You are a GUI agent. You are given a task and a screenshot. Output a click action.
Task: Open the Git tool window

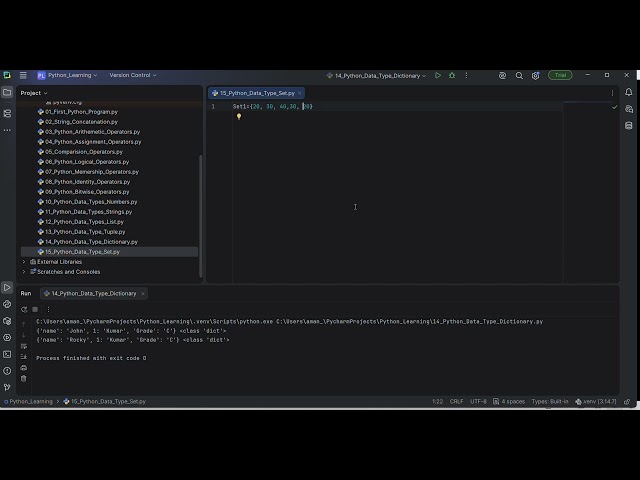7,387
